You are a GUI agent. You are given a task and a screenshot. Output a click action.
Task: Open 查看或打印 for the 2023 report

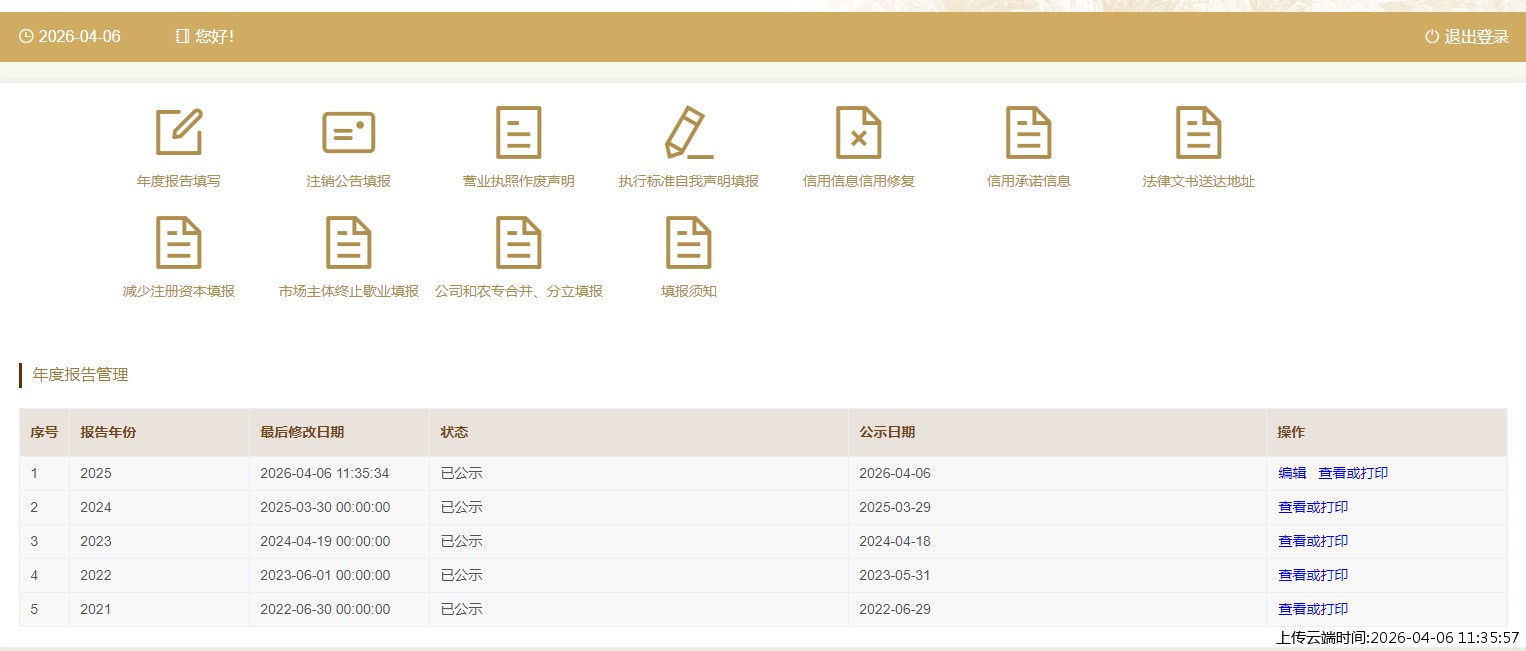point(1313,541)
